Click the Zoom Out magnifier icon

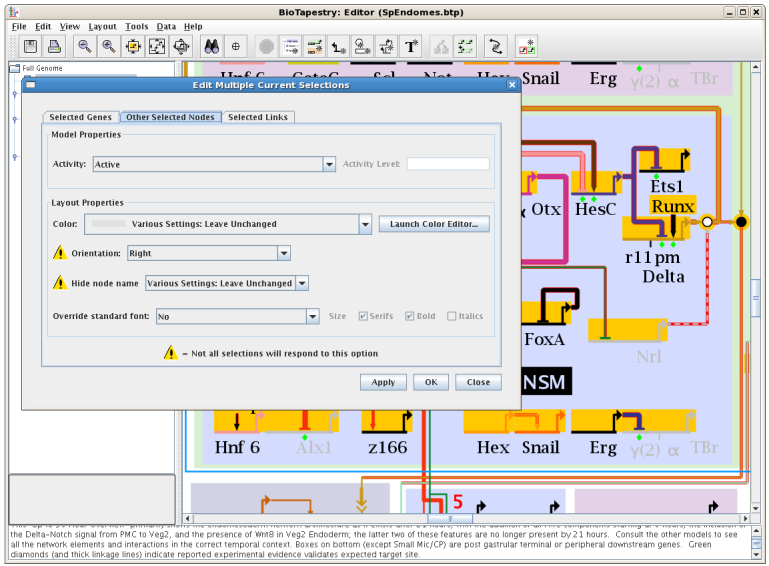pyautogui.click(x=85, y=46)
